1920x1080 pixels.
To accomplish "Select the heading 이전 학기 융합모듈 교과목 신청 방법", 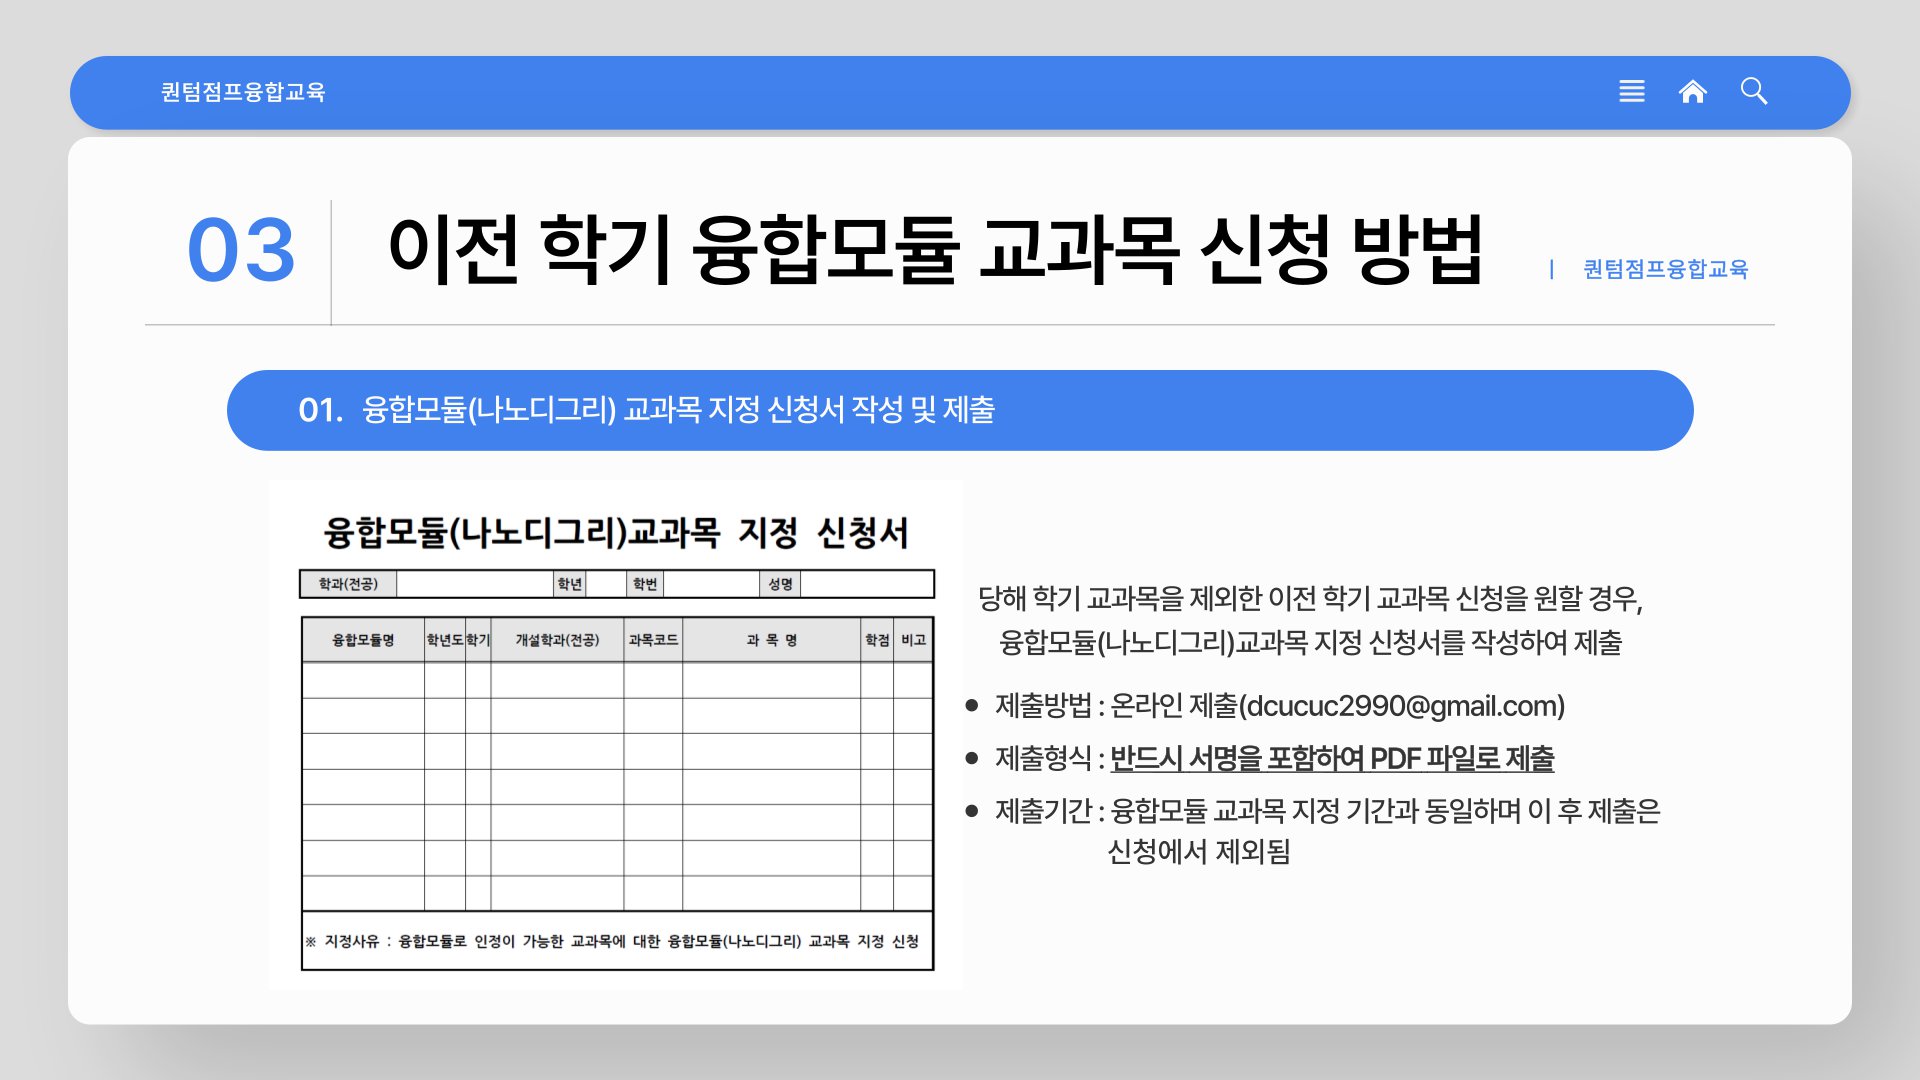I will click(934, 249).
